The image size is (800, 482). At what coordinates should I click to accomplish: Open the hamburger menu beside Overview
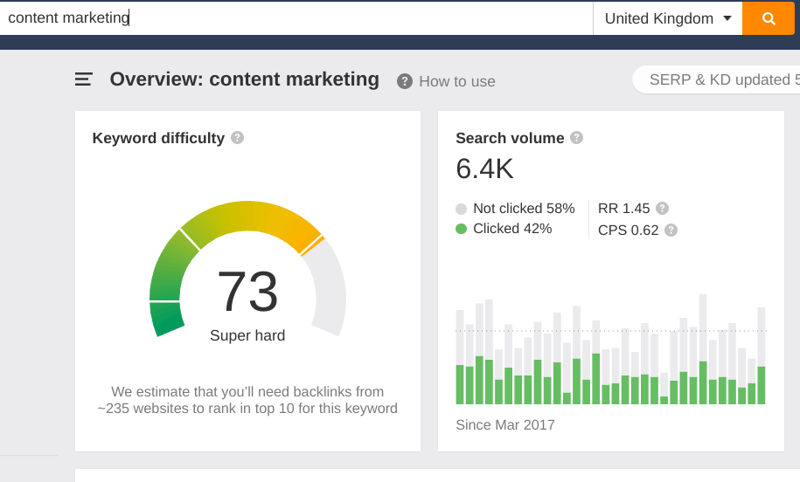(84, 79)
